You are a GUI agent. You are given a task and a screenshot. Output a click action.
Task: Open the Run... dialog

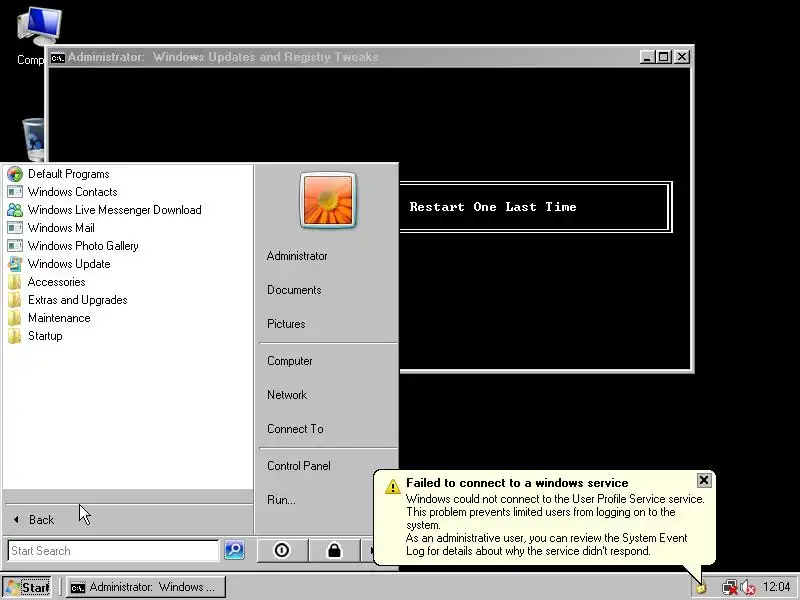click(281, 500)
